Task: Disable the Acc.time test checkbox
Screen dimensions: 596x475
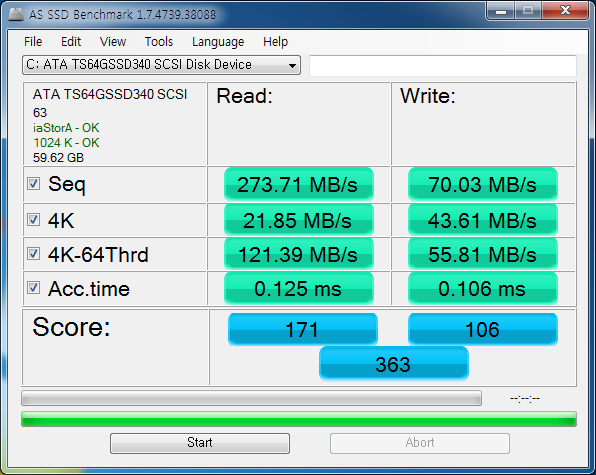Action: 33,288
